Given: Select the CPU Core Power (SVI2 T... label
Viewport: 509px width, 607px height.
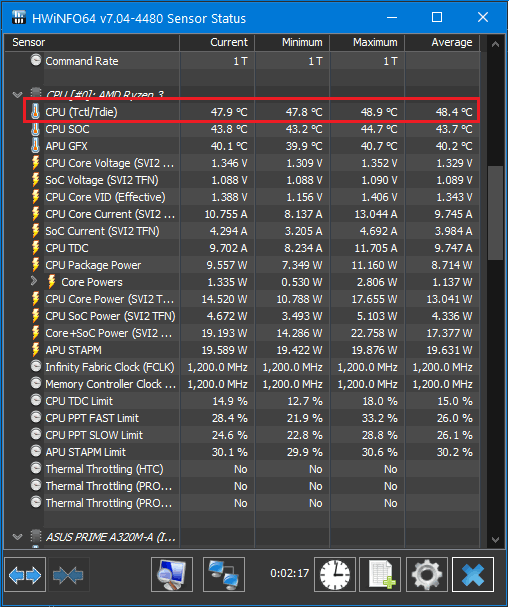Looking at the screenshot, I should 110,299.
